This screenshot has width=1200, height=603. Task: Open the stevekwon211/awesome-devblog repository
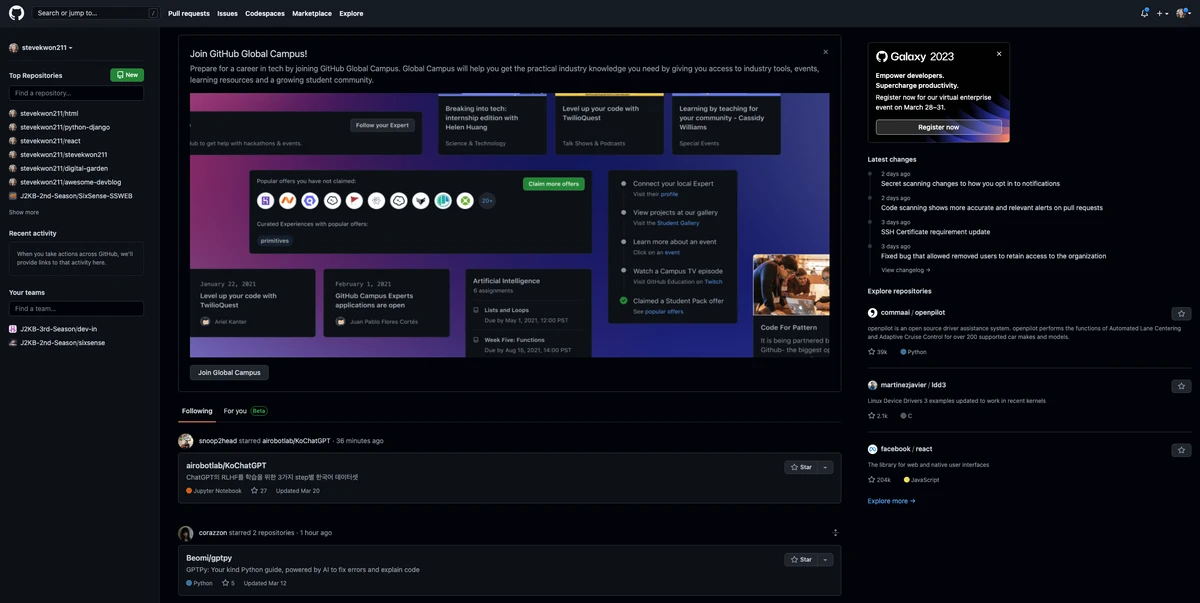pyautogui.click(x=69, y=182)
